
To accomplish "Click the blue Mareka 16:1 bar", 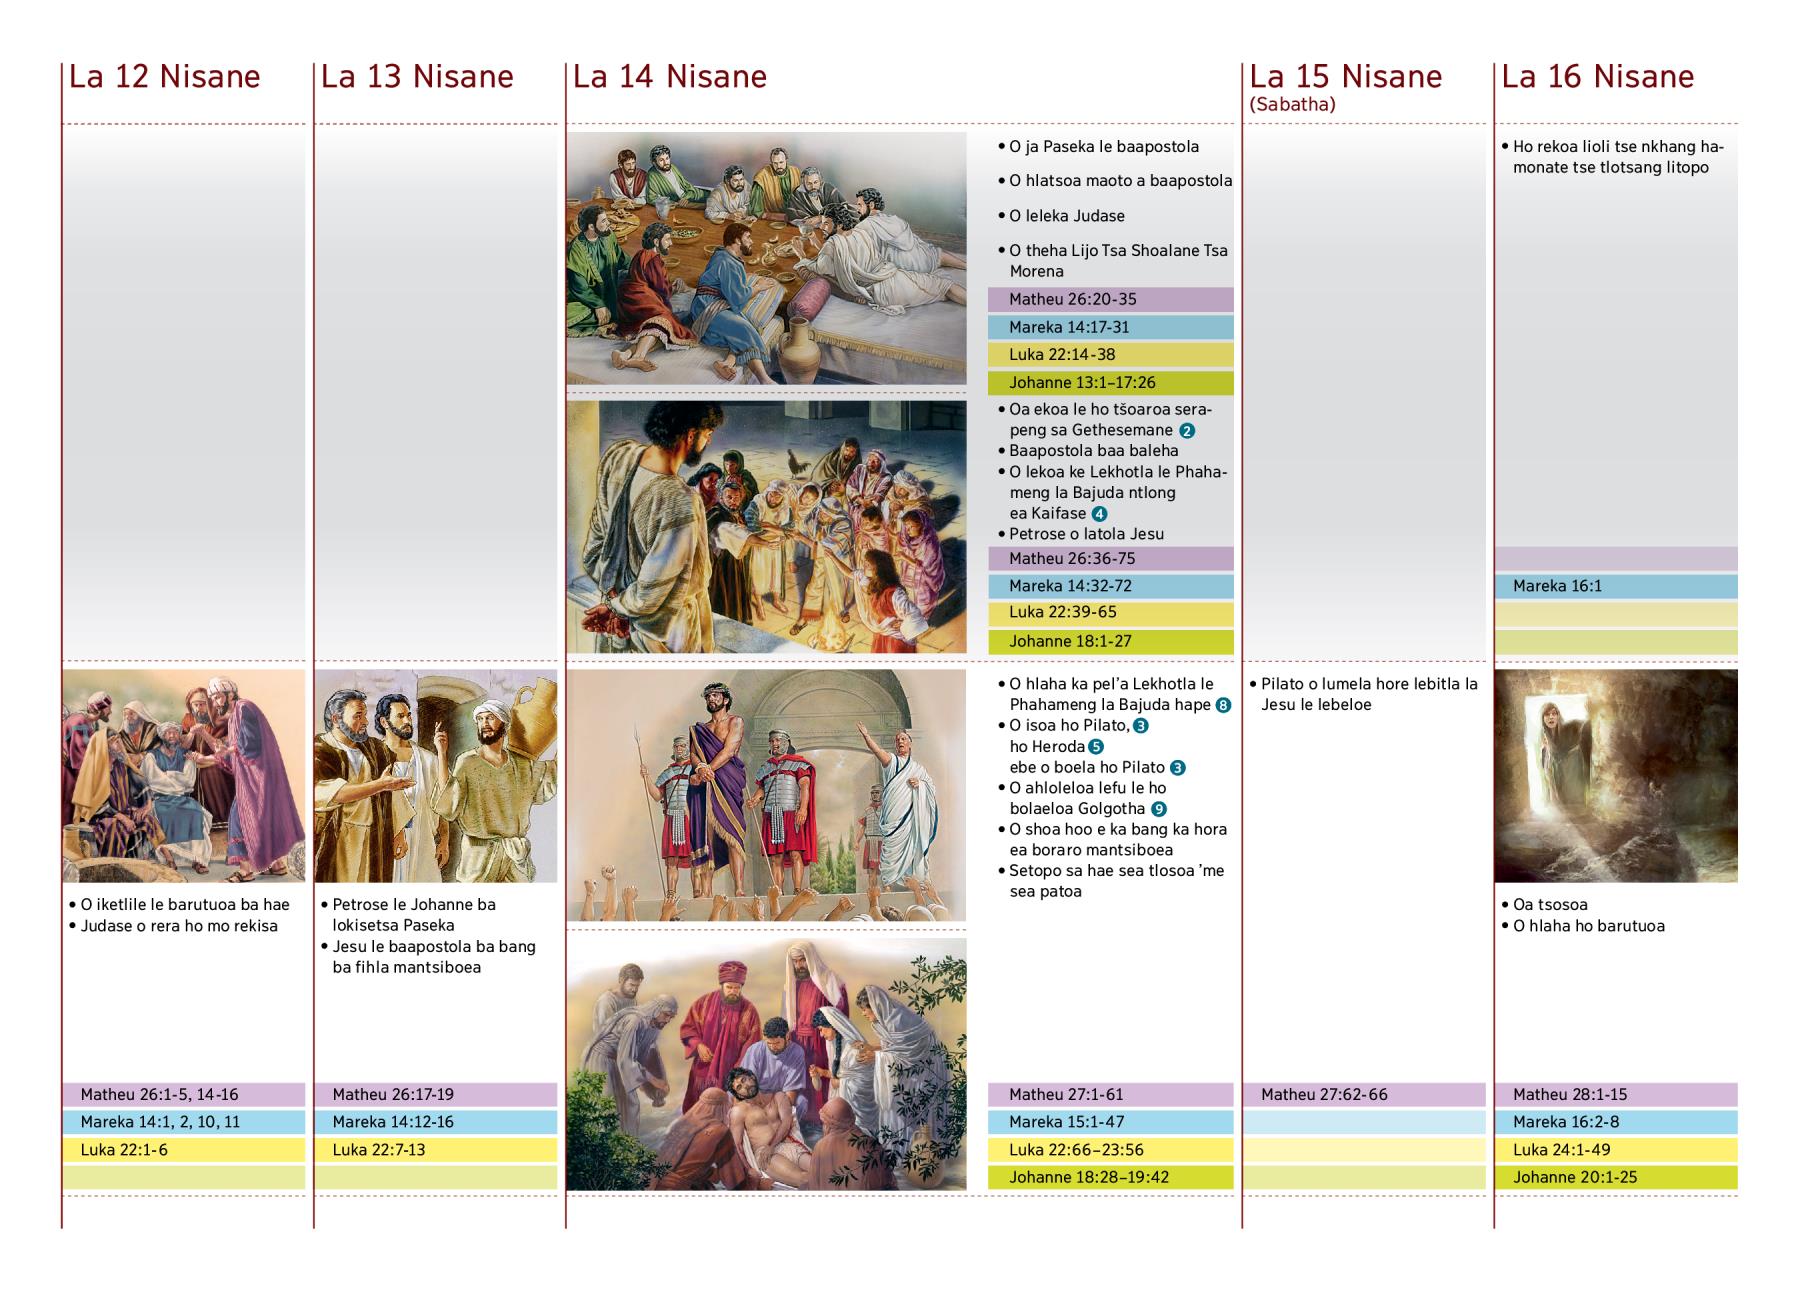I will point(1615,586).
